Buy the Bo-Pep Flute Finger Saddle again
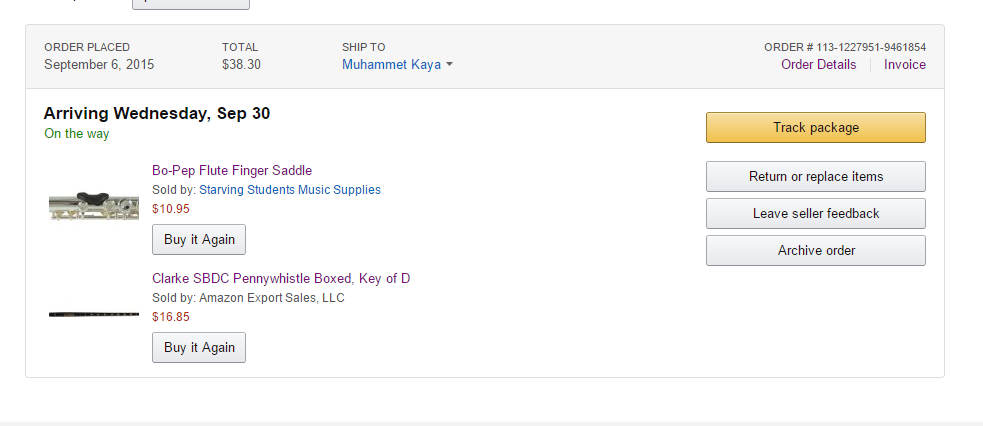Screen dimensions: 983x426 click(199, 239)
